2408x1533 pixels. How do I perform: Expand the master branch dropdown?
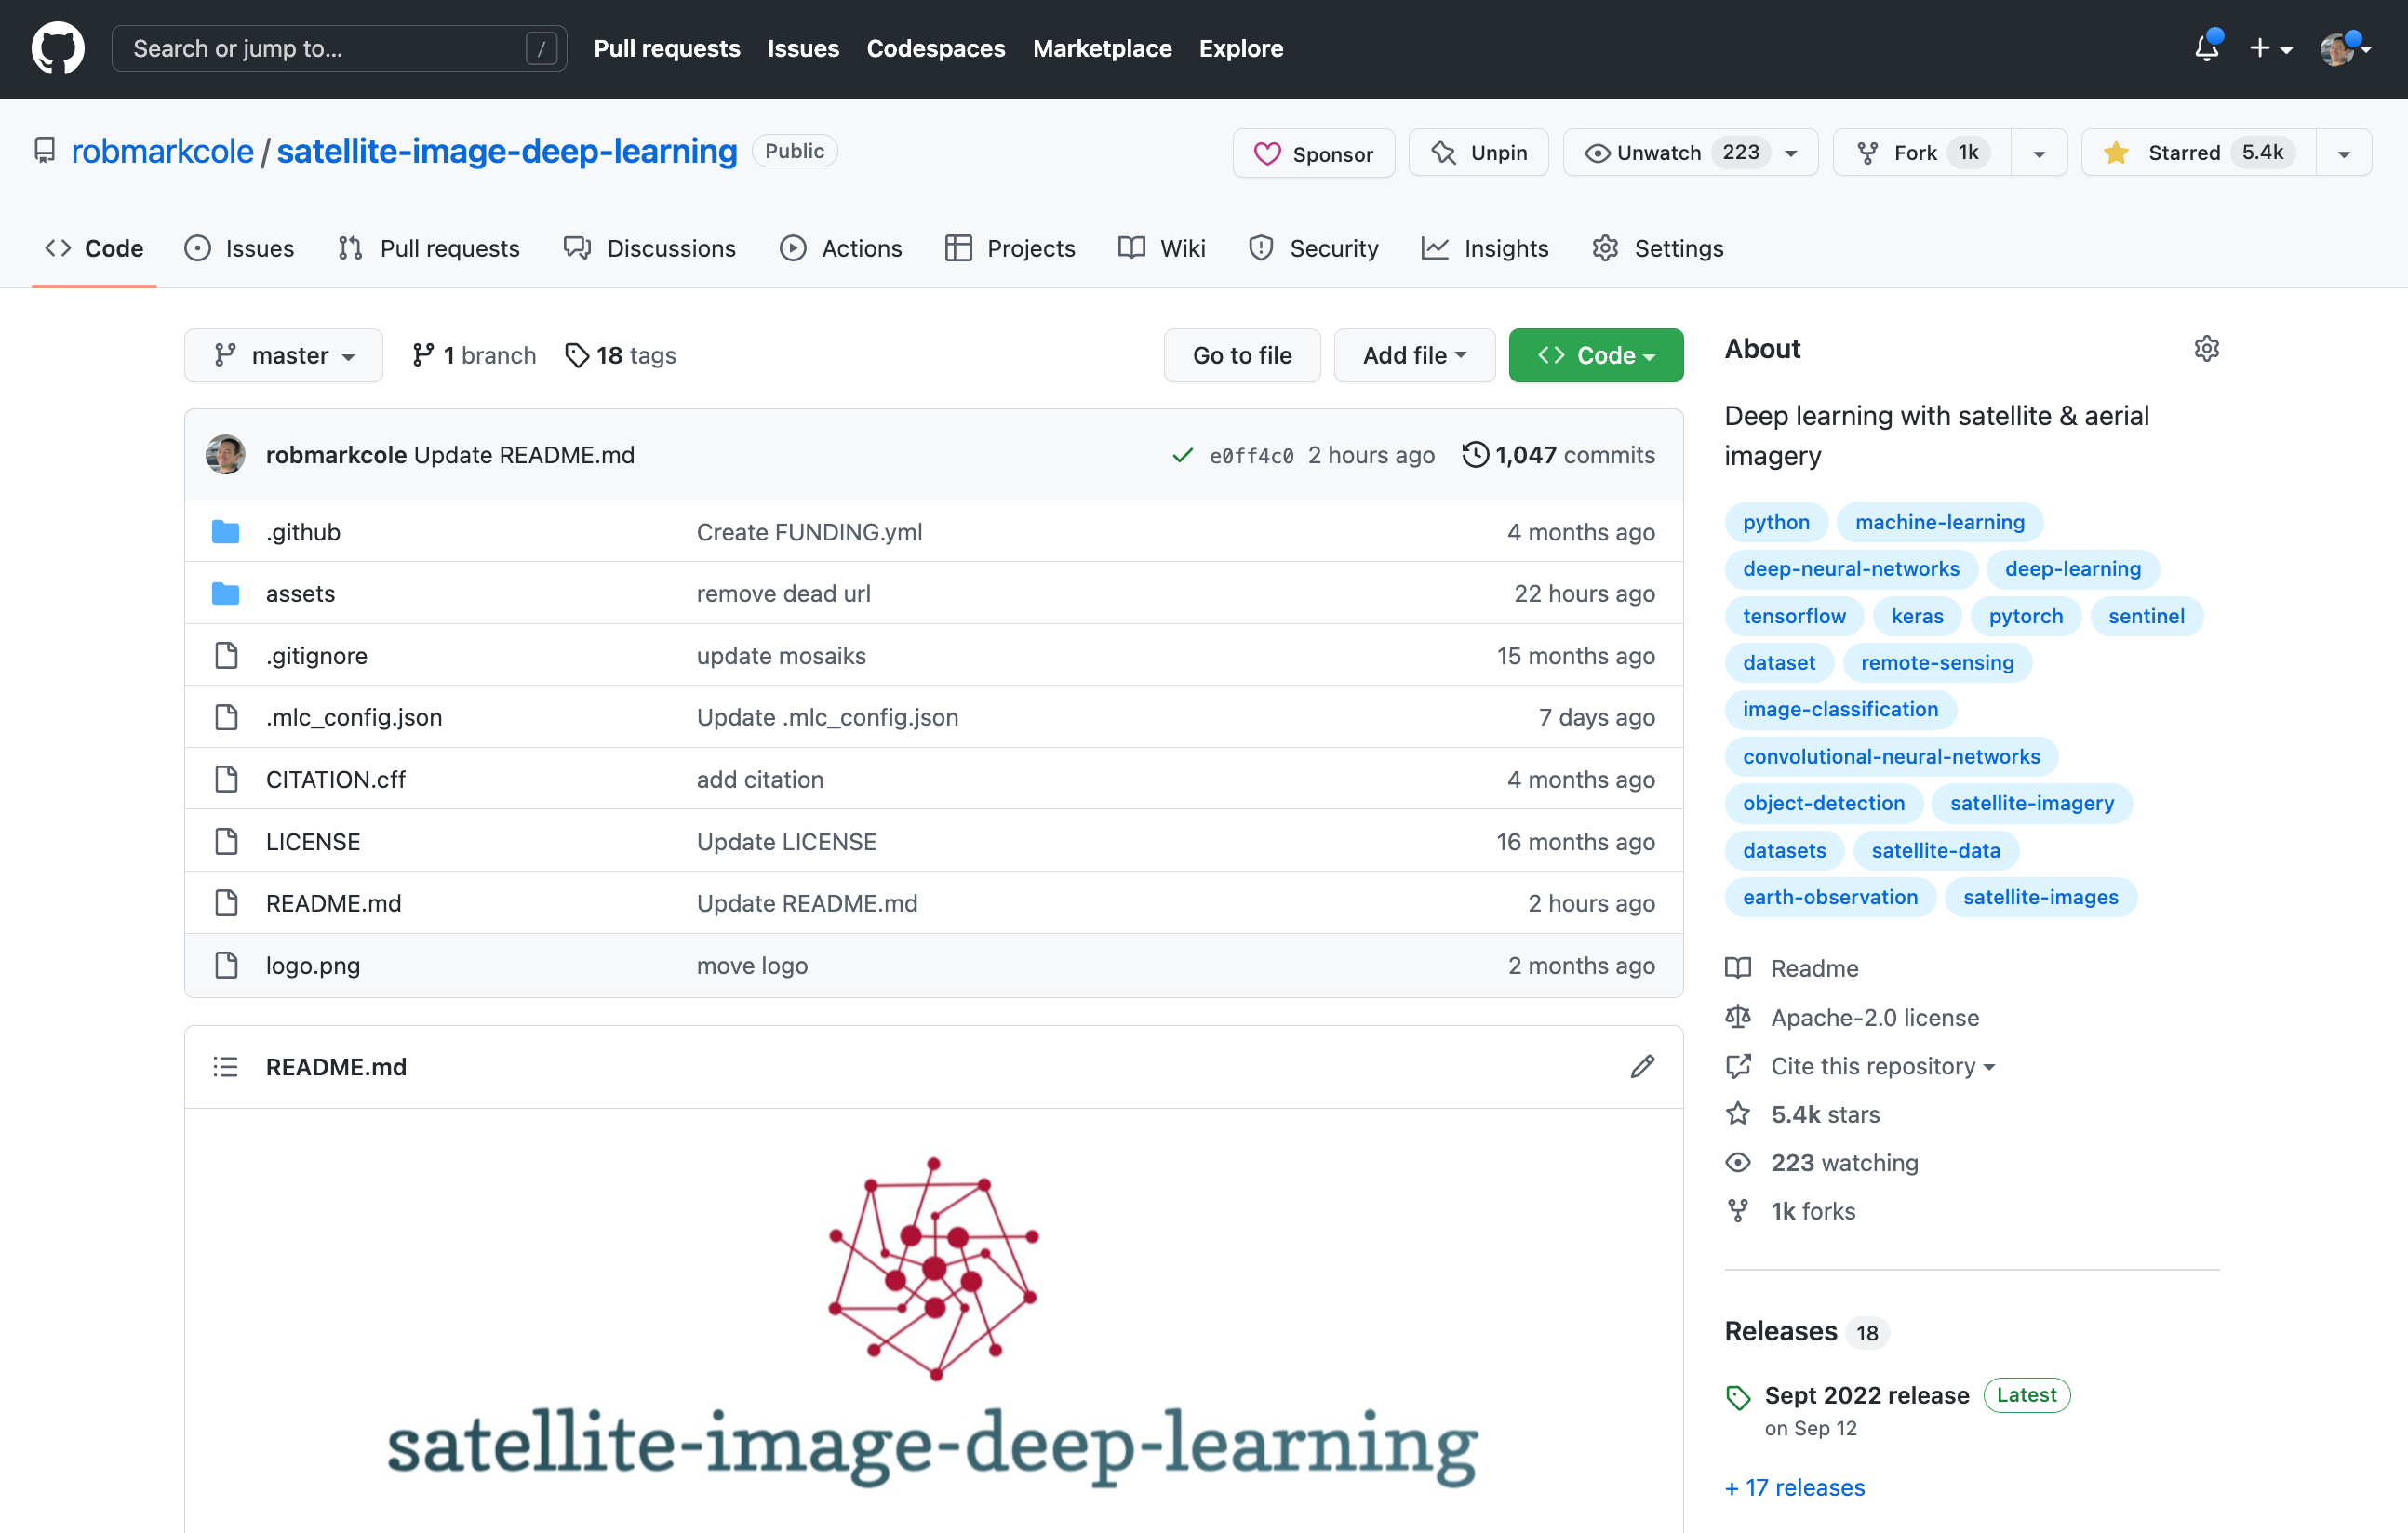(x=283, y=355)
